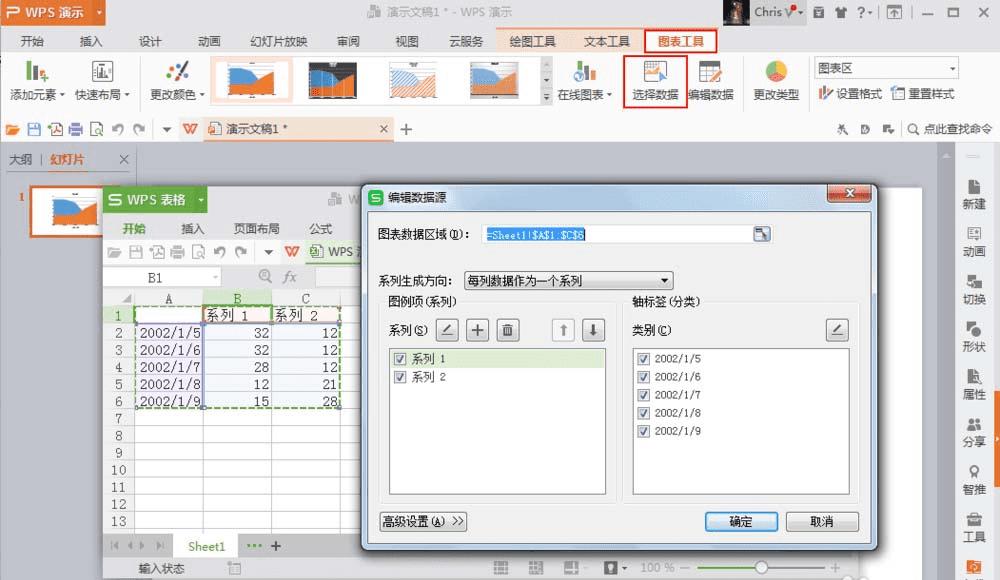Move series down with the down arrow

click(593, 330)
